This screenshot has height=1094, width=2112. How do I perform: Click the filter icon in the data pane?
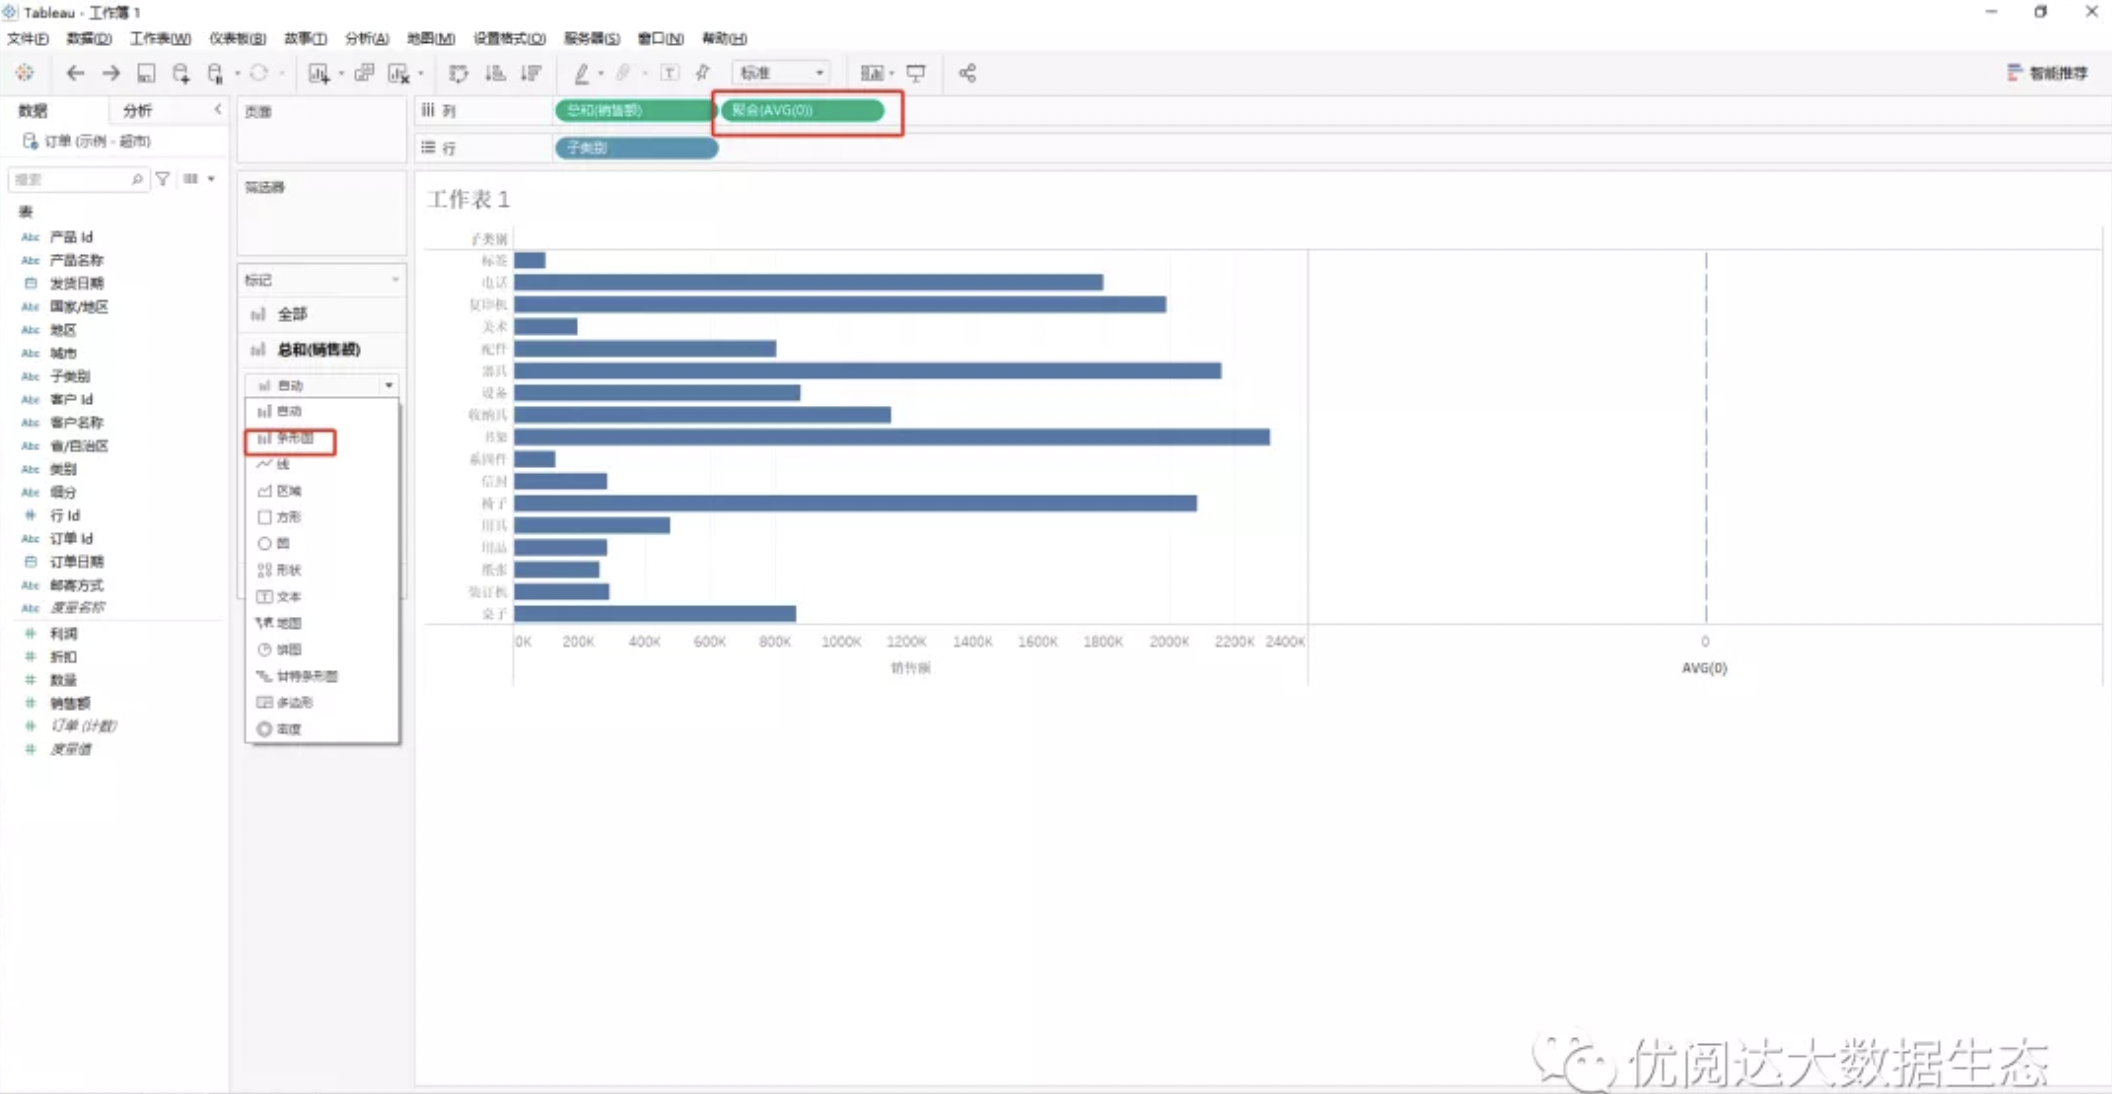[162, 179]
